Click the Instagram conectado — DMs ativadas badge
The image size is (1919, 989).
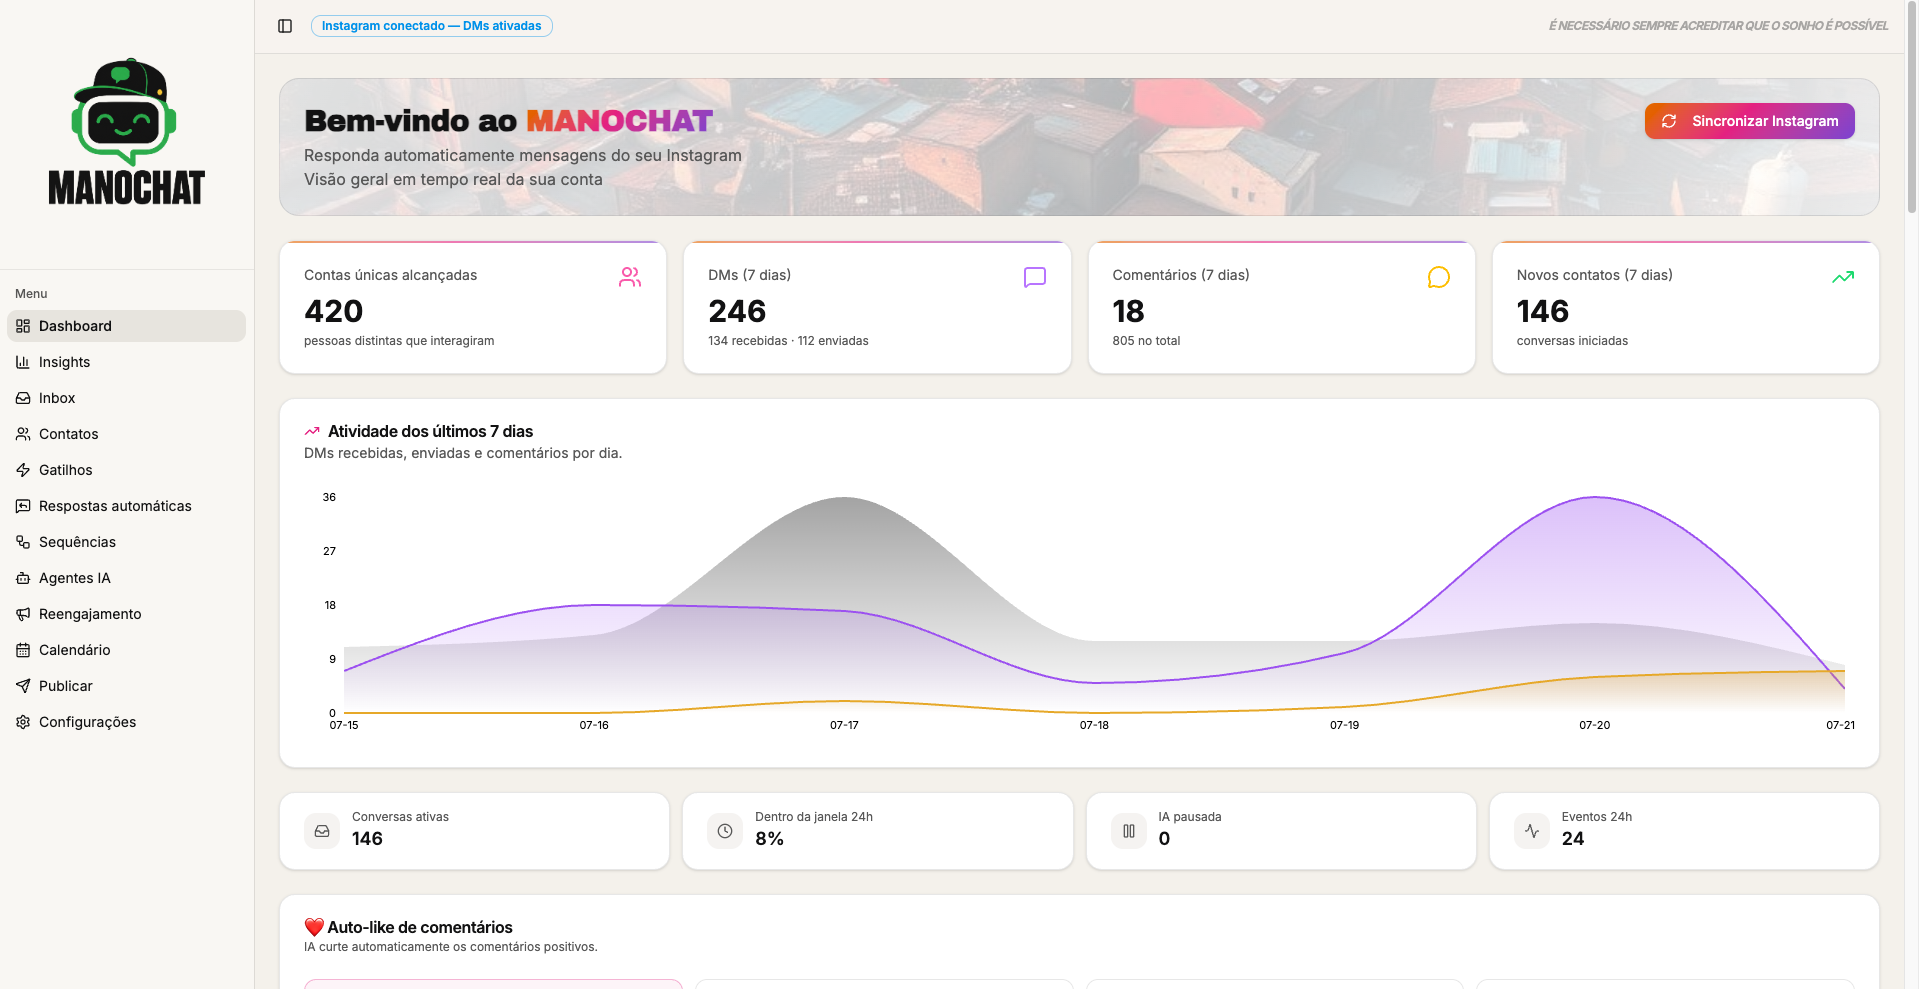432,26
